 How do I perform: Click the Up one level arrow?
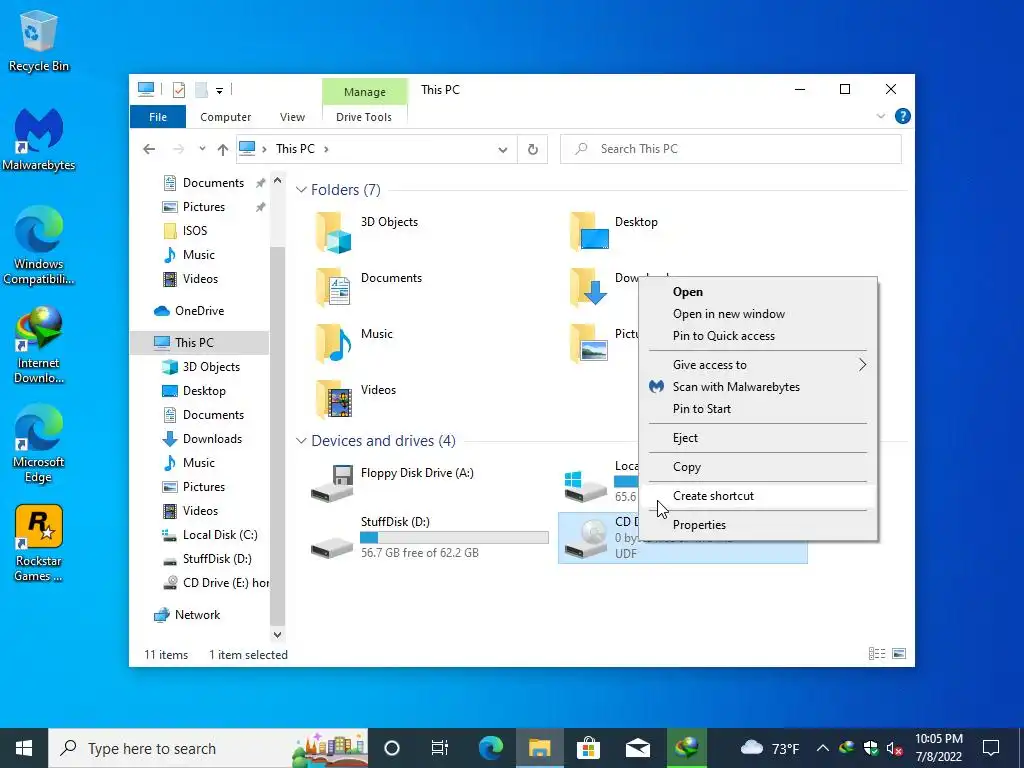pyautogui.click(x=223, y=149)
